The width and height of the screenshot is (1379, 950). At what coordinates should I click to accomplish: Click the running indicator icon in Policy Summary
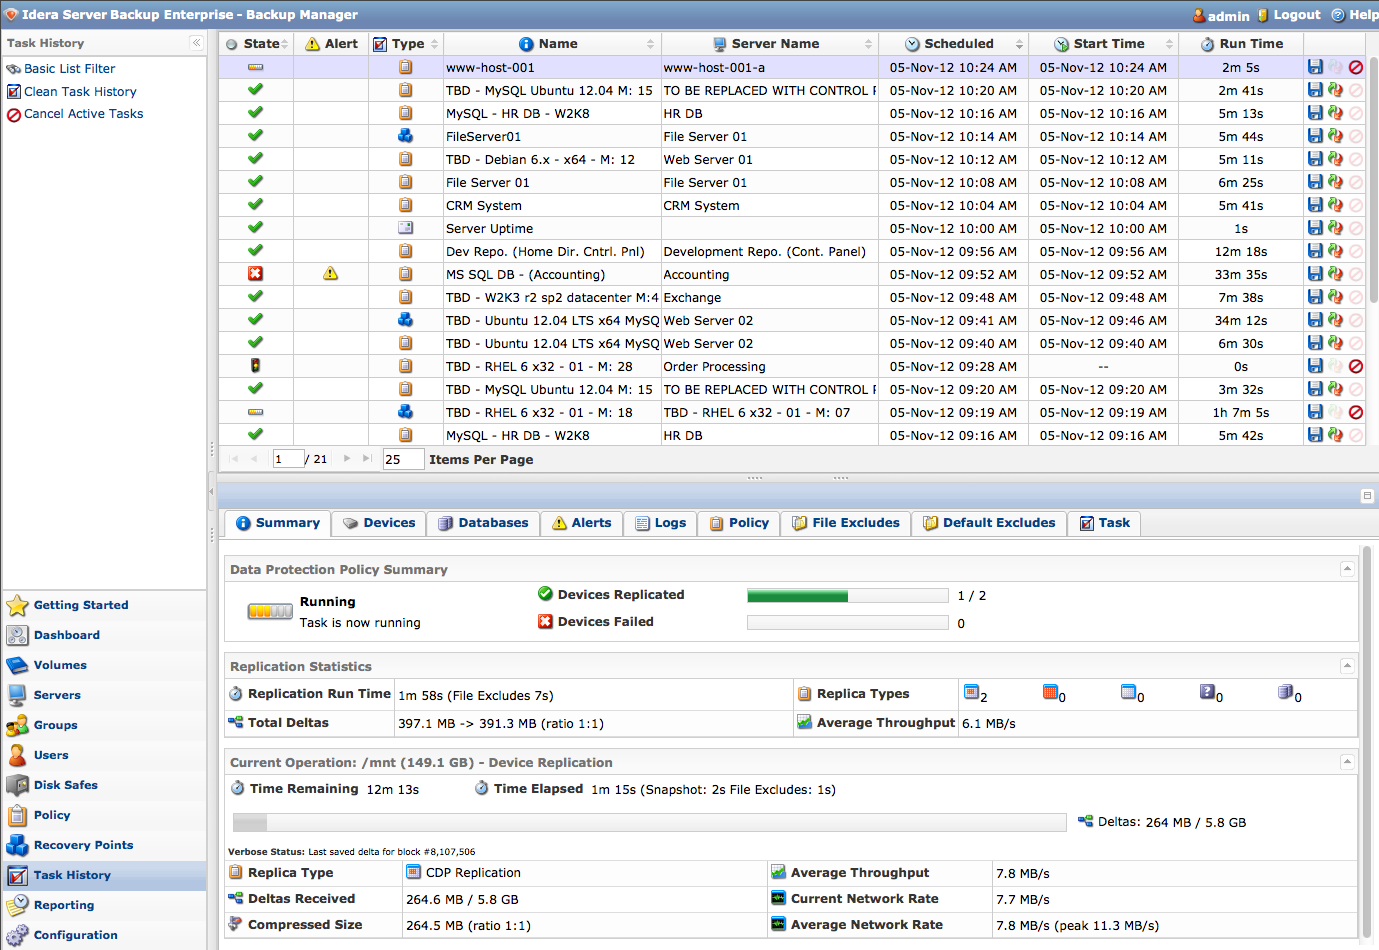pos(270,611)
